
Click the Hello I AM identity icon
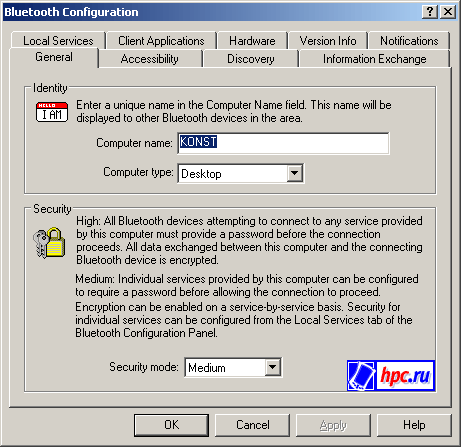coord(52,112)
